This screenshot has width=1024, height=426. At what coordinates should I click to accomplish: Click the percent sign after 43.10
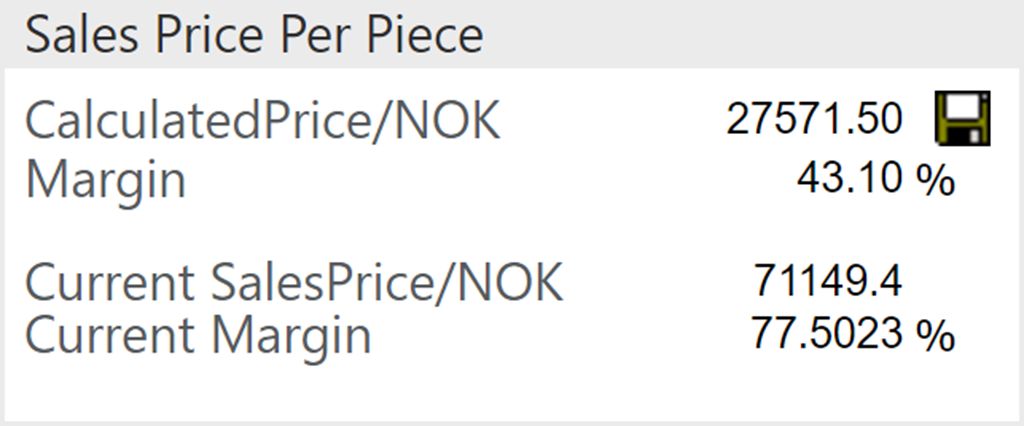(x=937, y=179)
